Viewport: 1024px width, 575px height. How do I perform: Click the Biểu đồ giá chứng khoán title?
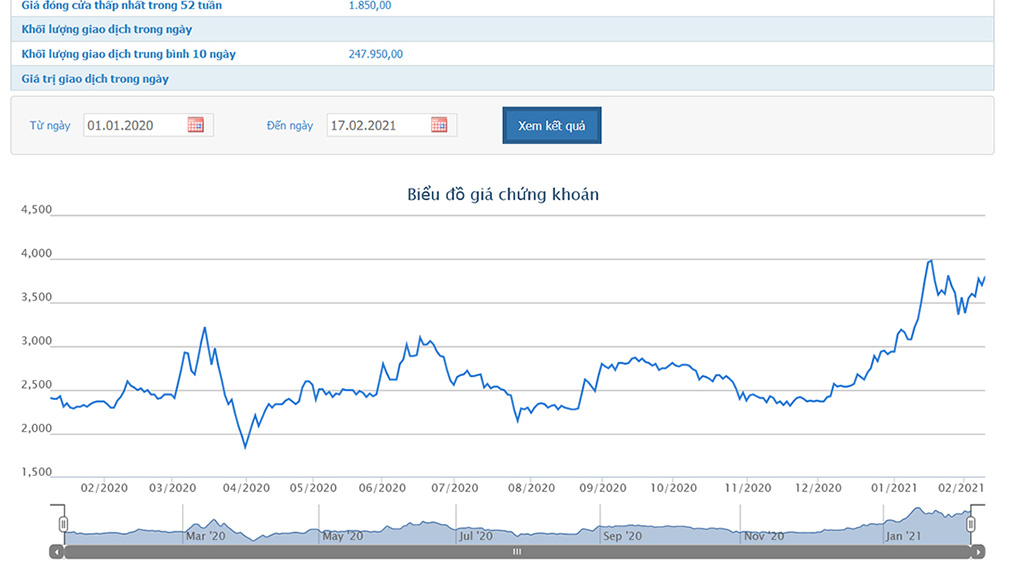[x=503, y=194]
